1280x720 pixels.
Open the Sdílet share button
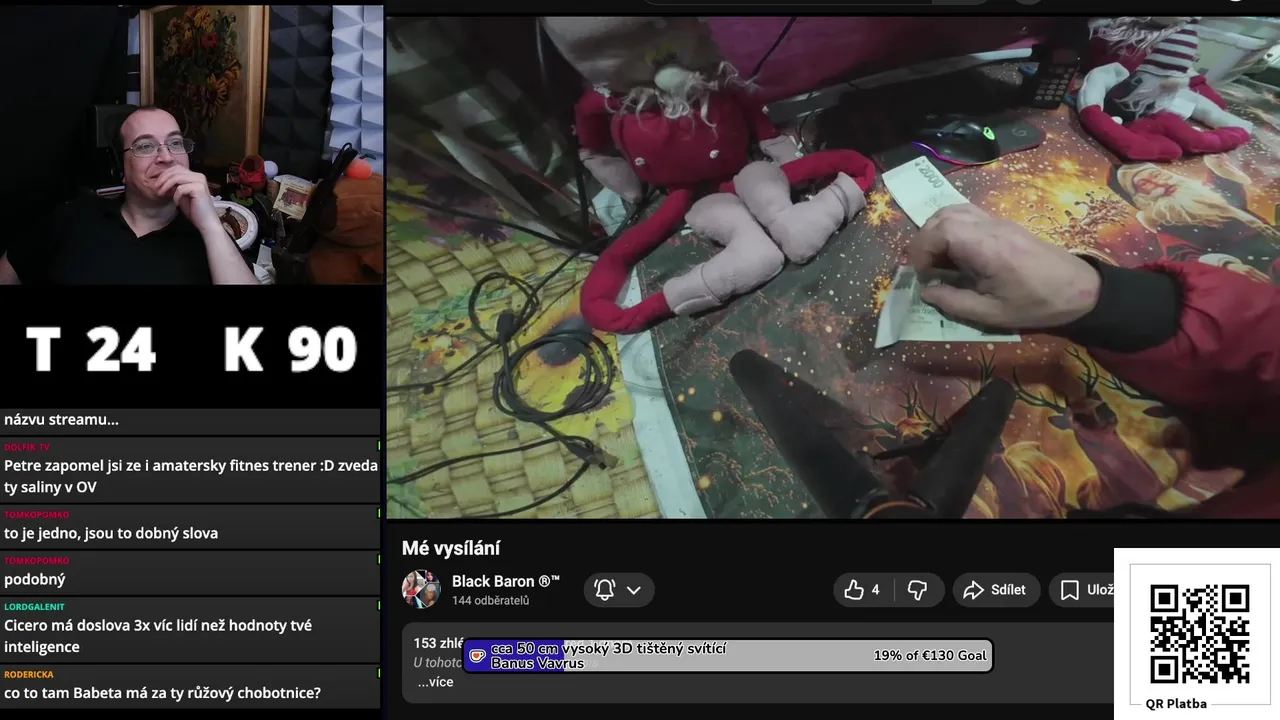click(x=995, y=590)
